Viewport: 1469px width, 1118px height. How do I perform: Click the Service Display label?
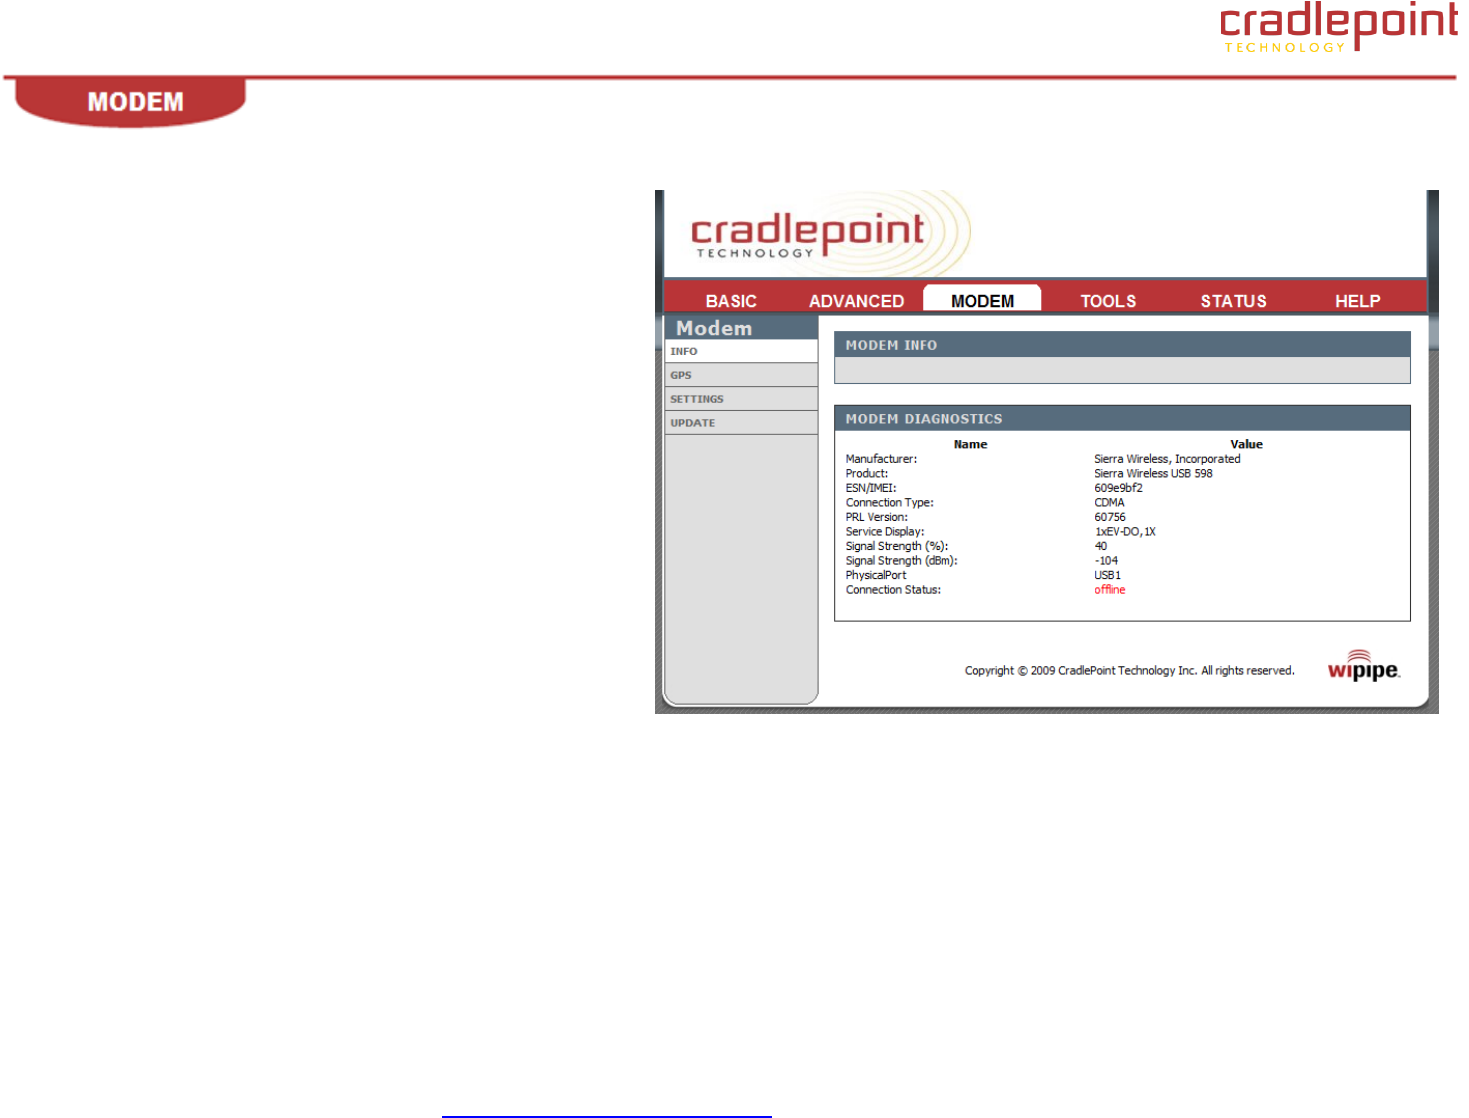[x=885, y=532]
